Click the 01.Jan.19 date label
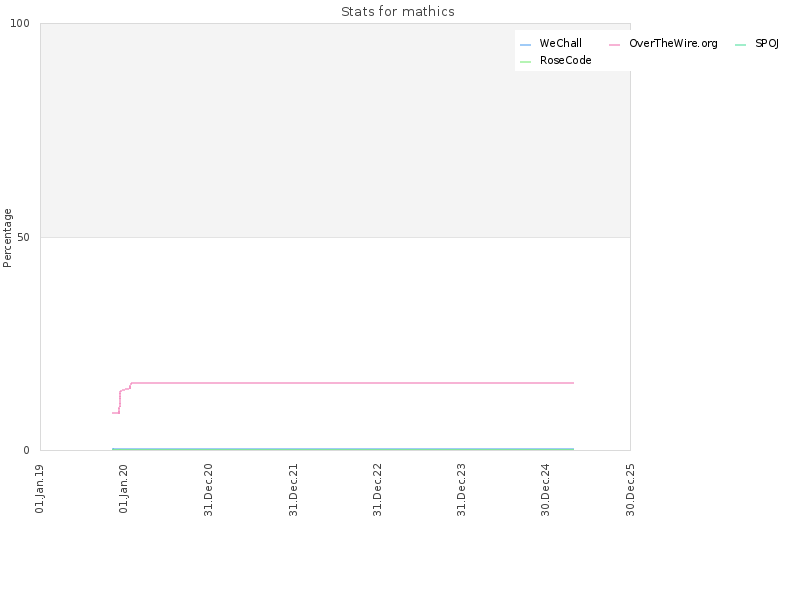 point(39,488)
